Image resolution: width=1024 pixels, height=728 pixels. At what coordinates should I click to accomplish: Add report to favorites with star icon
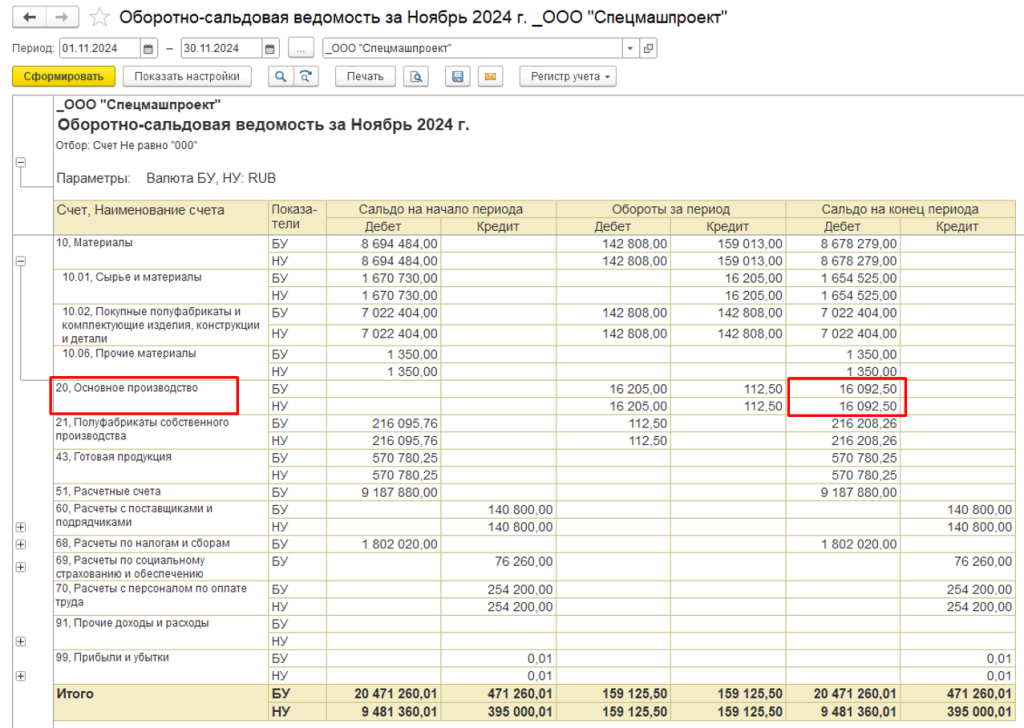(99, 17)
